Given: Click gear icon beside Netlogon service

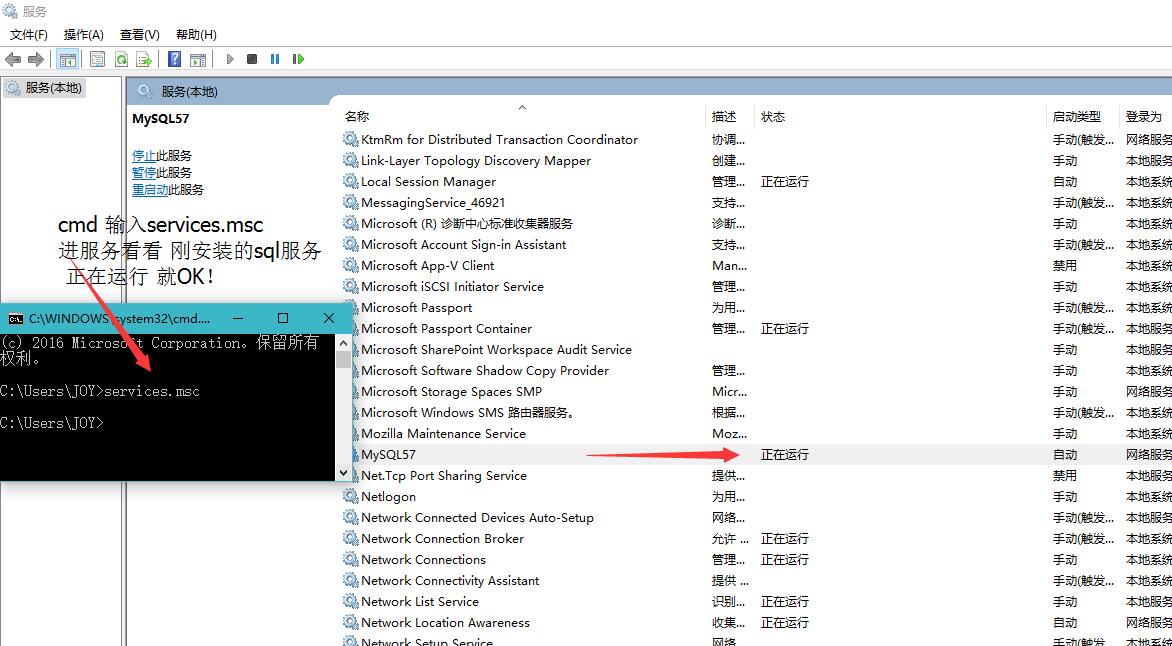Looking at the screenshot, I should click(351, 496).
